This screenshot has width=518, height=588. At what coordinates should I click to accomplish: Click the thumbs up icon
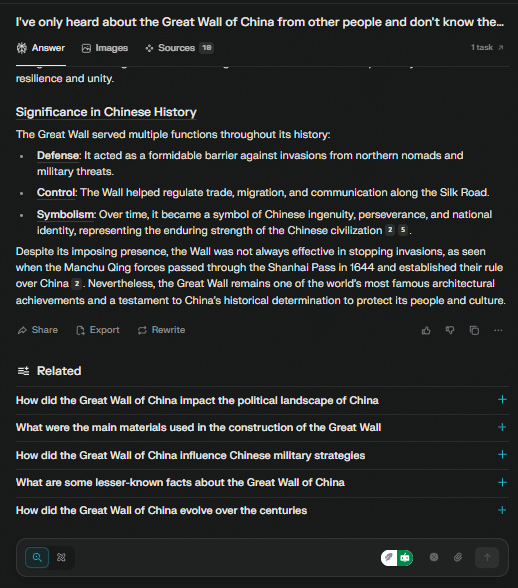click(x=426, y=330)
